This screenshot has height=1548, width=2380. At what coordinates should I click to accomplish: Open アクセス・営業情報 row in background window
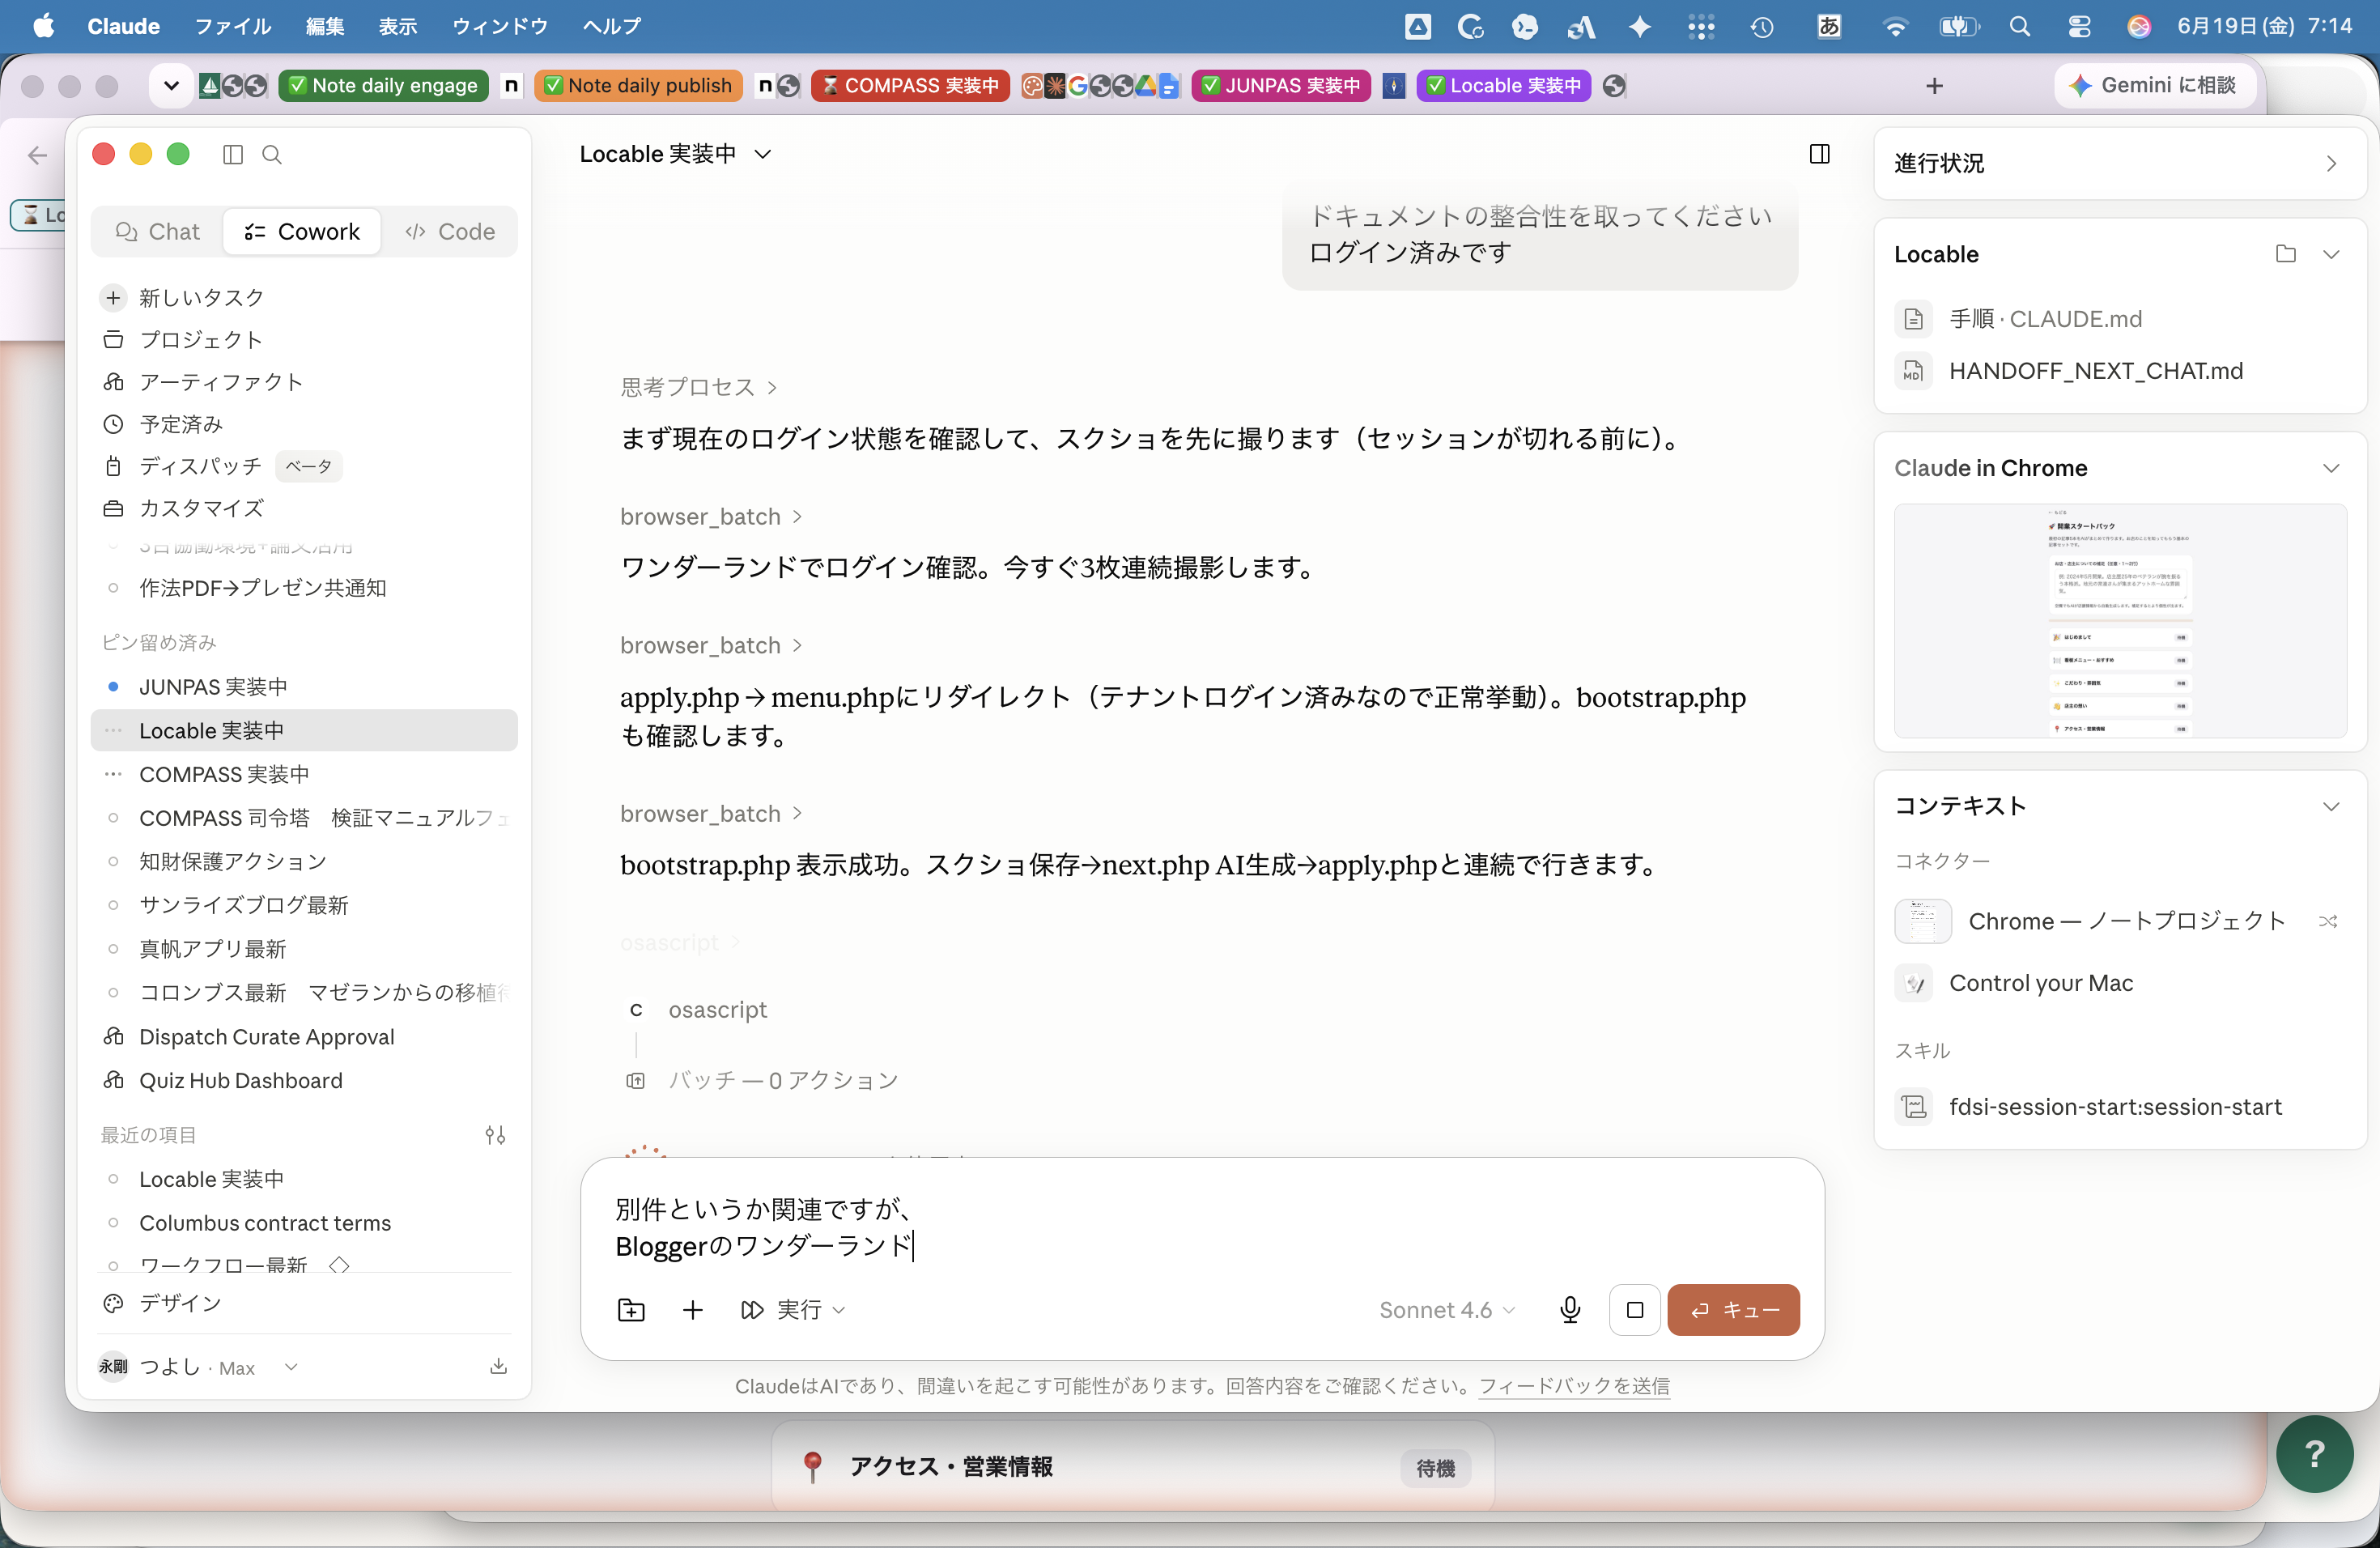1133,1467
